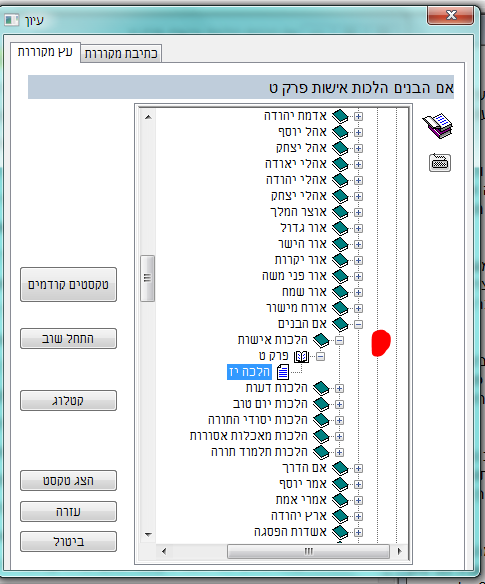The width and height of the screenshot is (485, 584).
Task: Collapse the הלכות אישות node
Action: click(x=339, y=341)
